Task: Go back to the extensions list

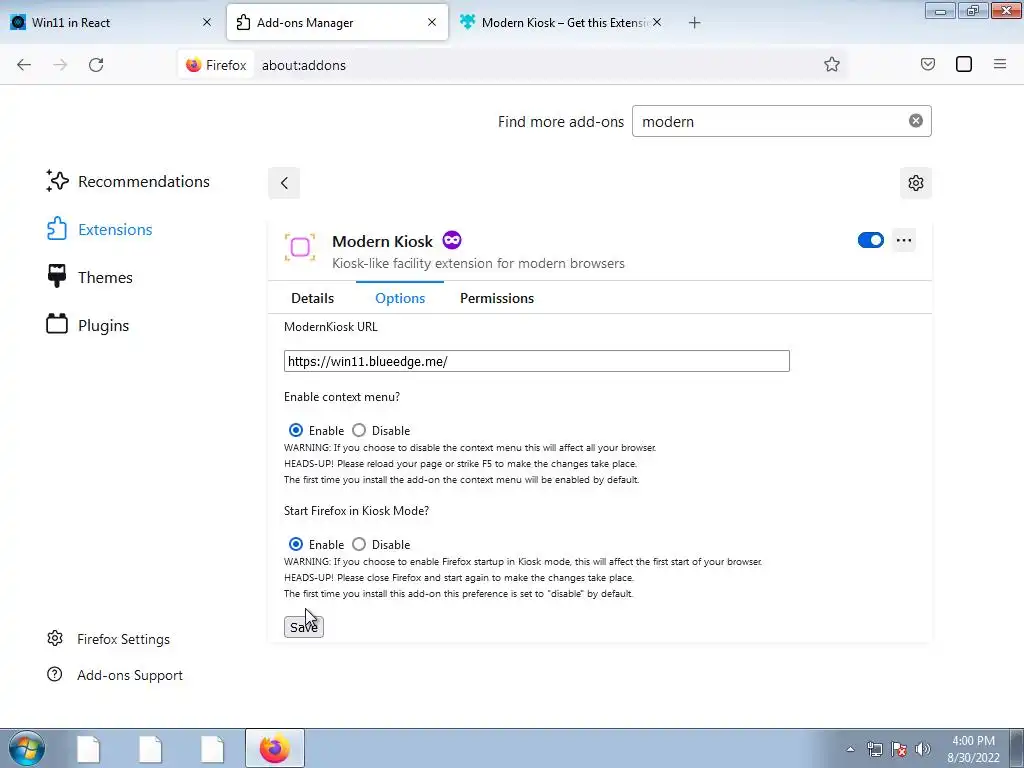Action: pyautogui.click(x=284, y=183)
